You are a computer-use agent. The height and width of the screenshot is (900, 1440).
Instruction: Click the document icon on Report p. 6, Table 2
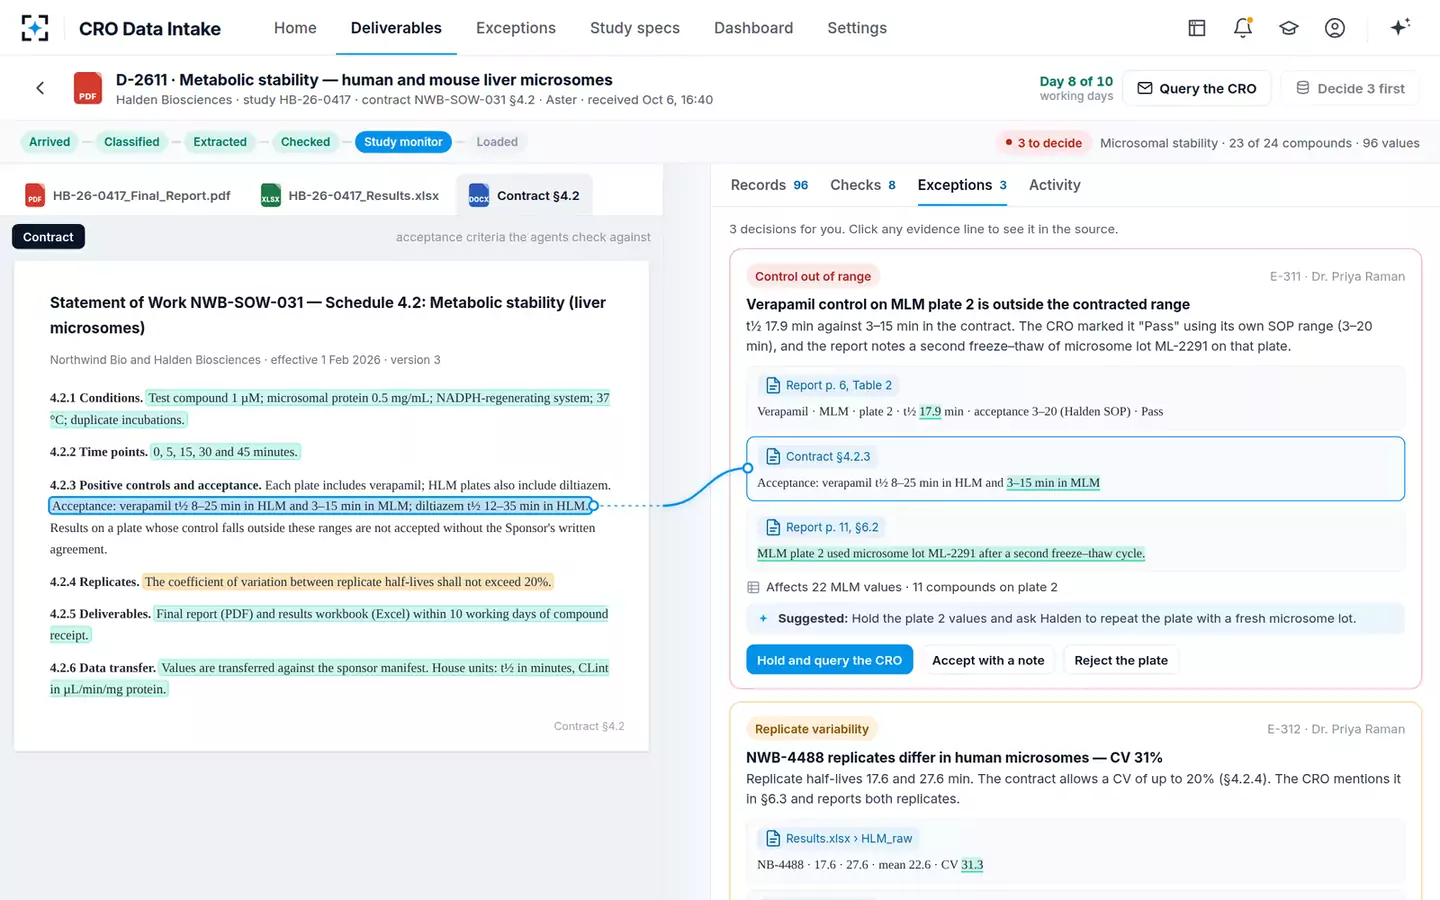click(773, 385)
